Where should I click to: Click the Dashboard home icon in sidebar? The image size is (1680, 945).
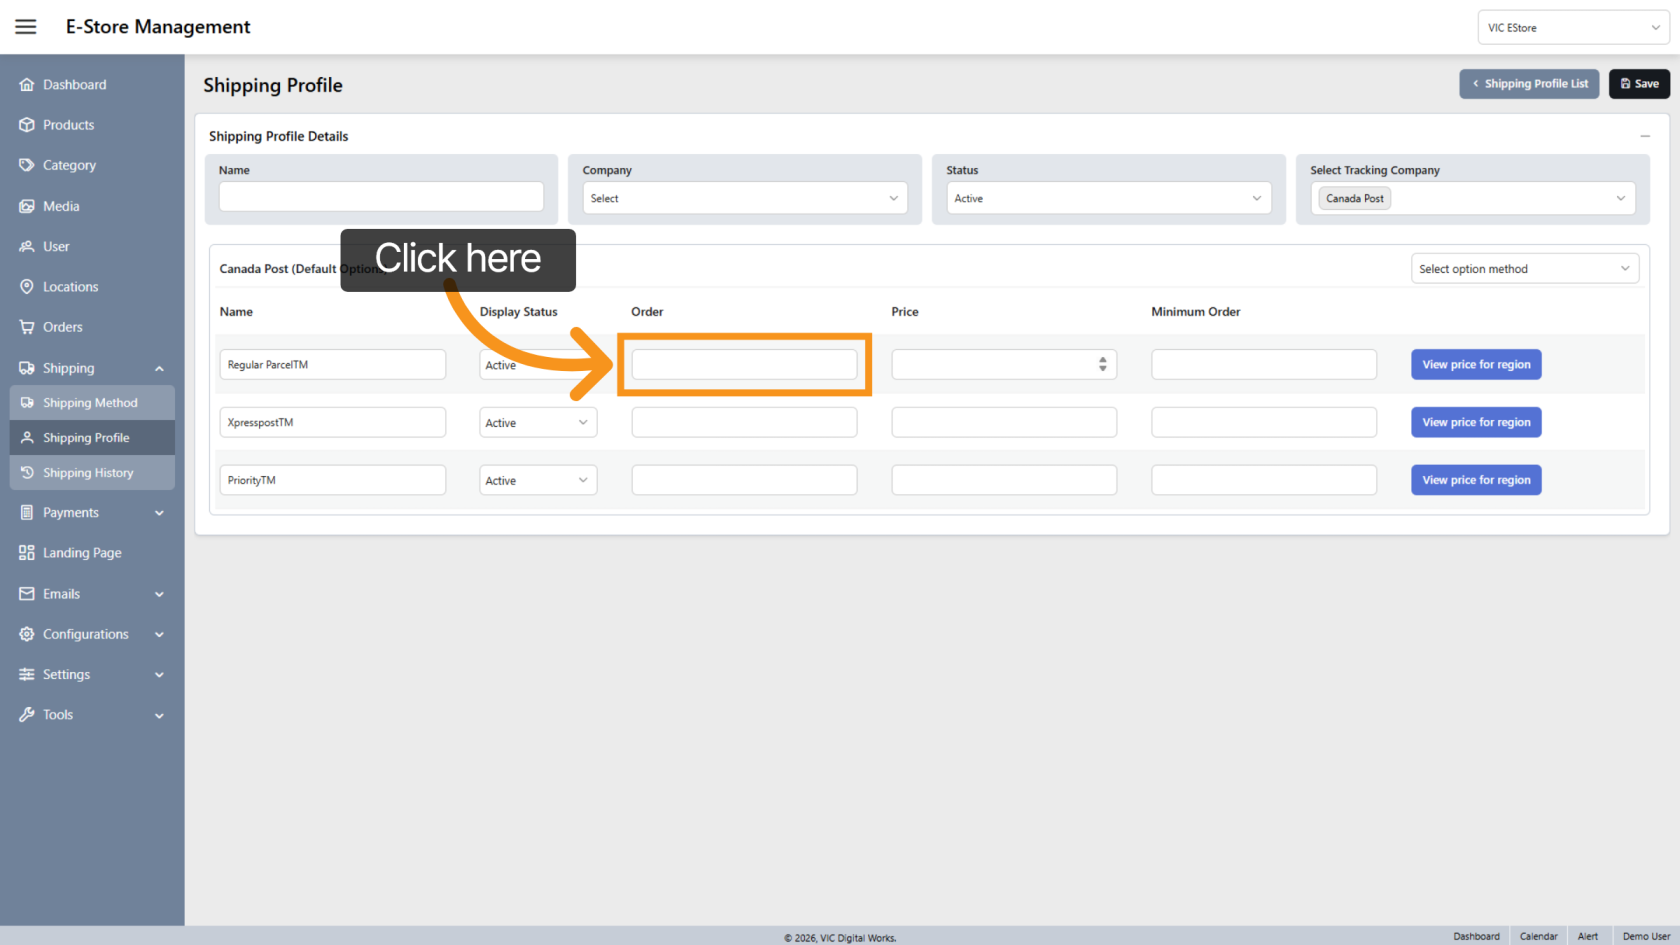(27, 85)
